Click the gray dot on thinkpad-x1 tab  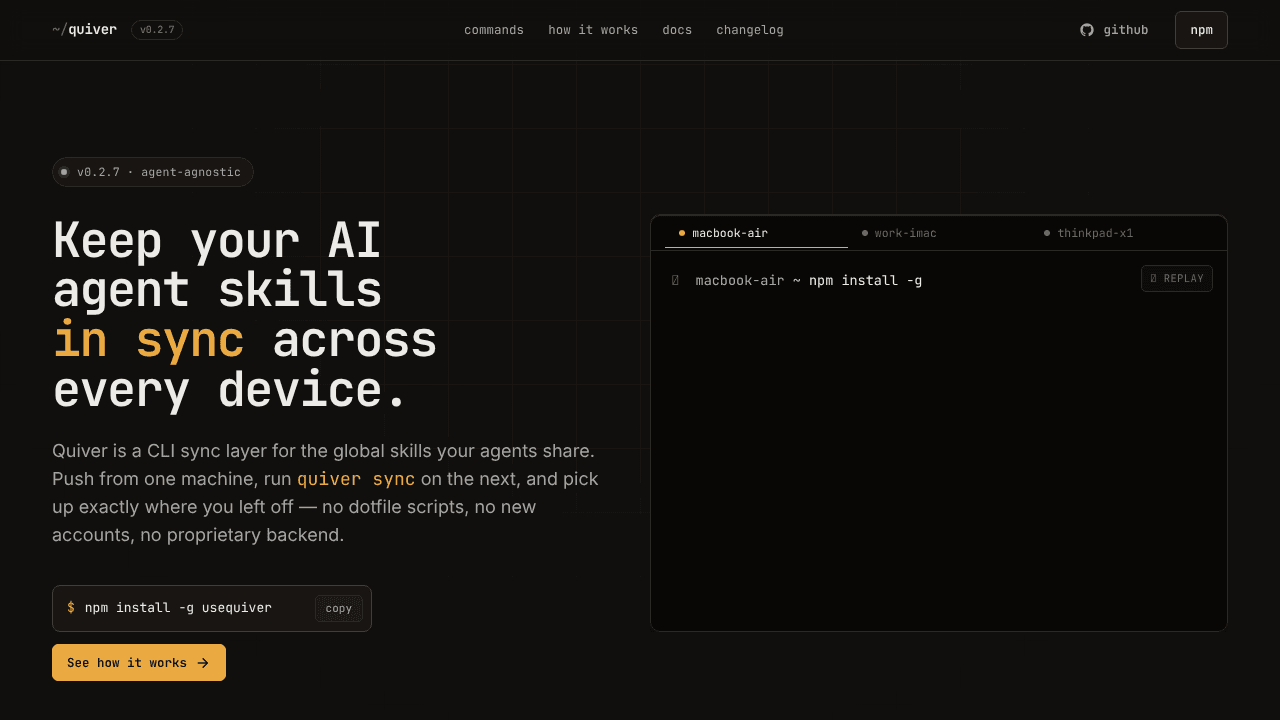(1047, 233)
